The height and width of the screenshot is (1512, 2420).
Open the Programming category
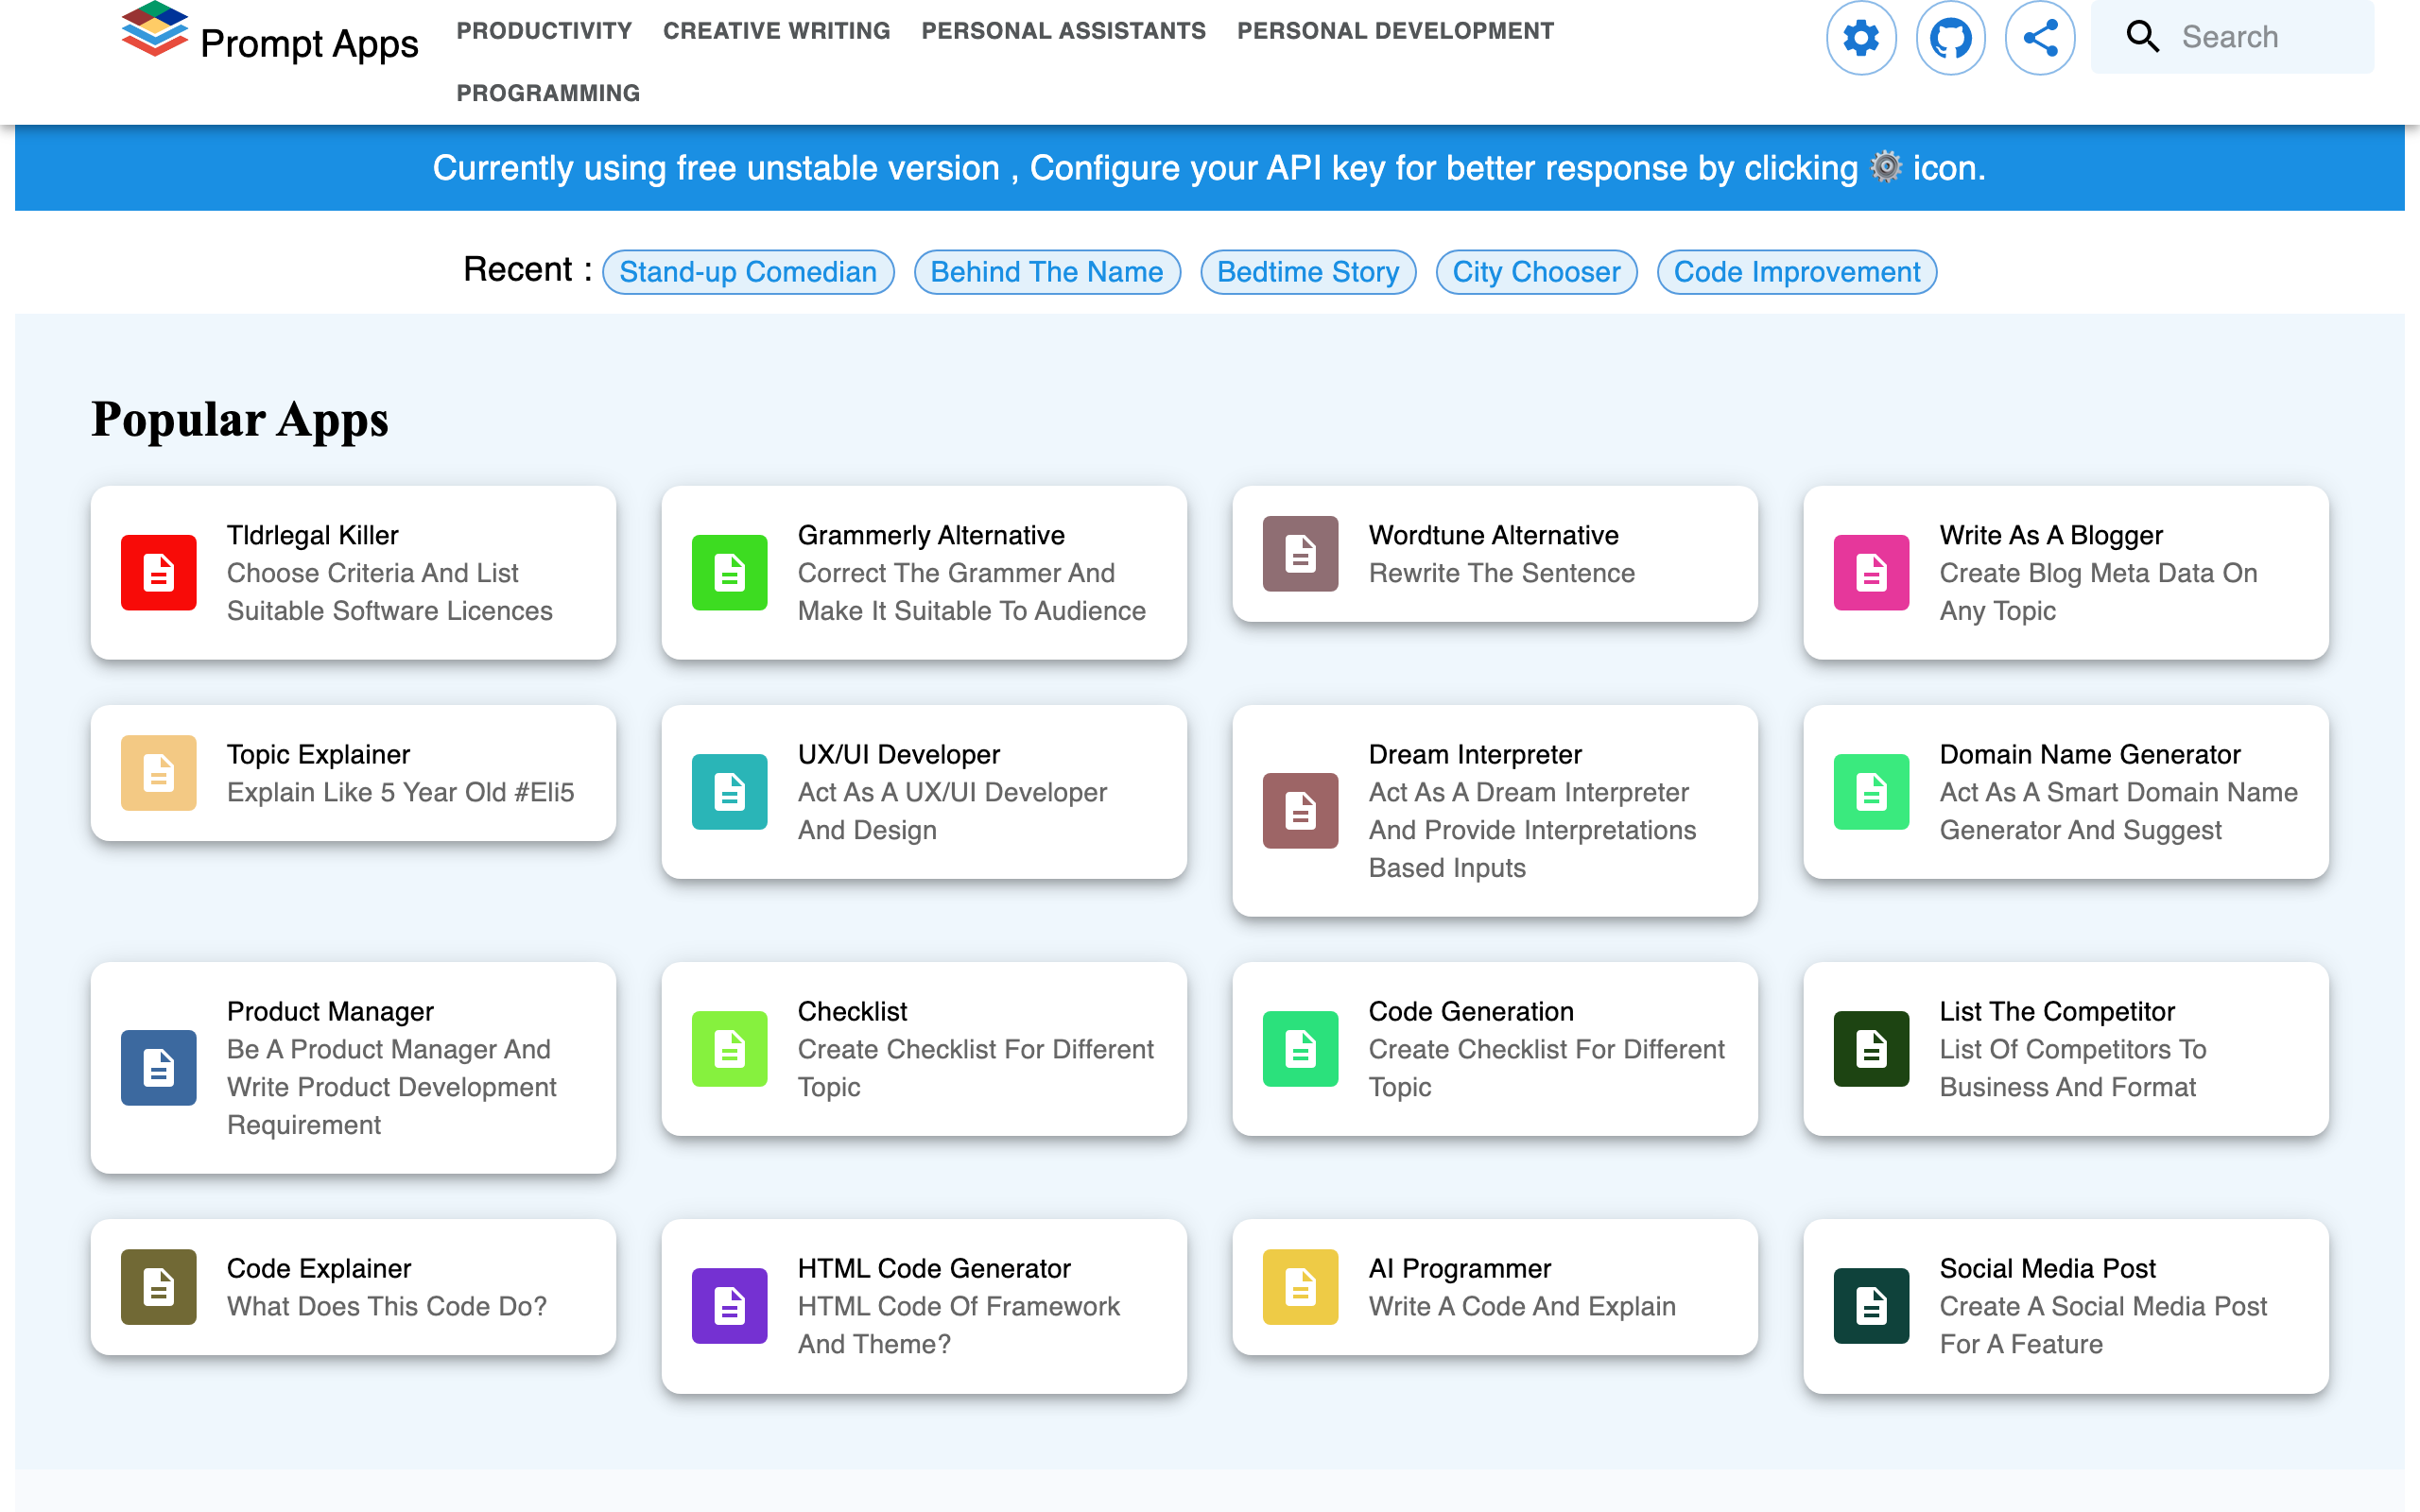click(x=548, y=93)
